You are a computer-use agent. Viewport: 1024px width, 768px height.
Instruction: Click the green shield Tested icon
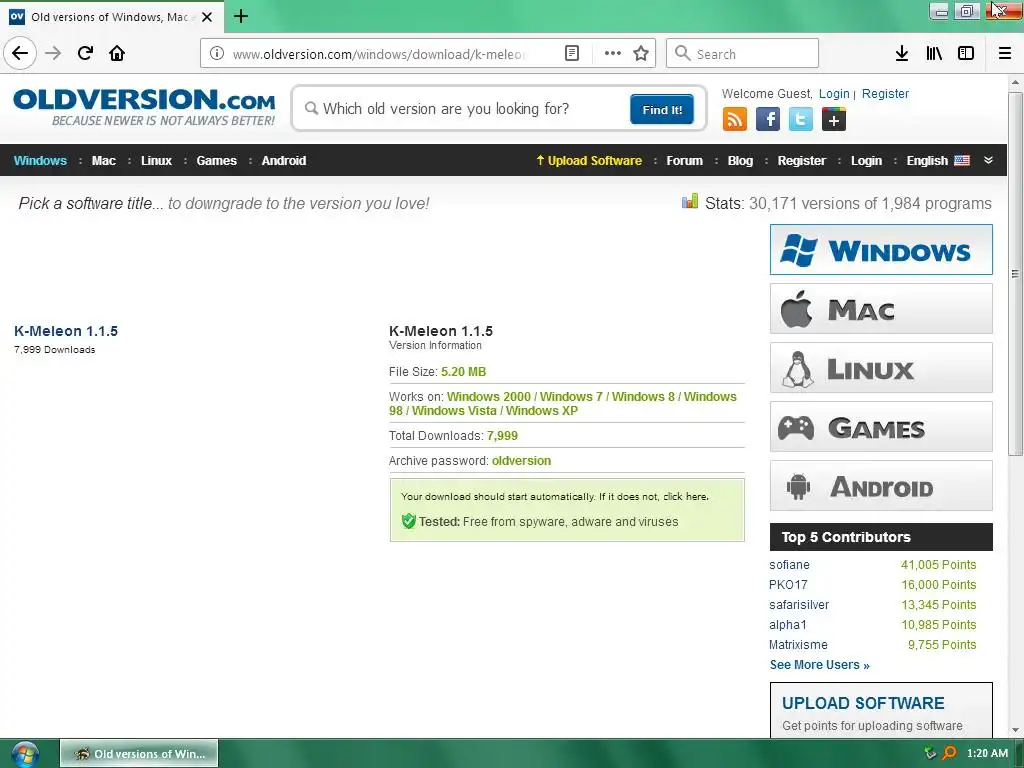pos(409,521)
